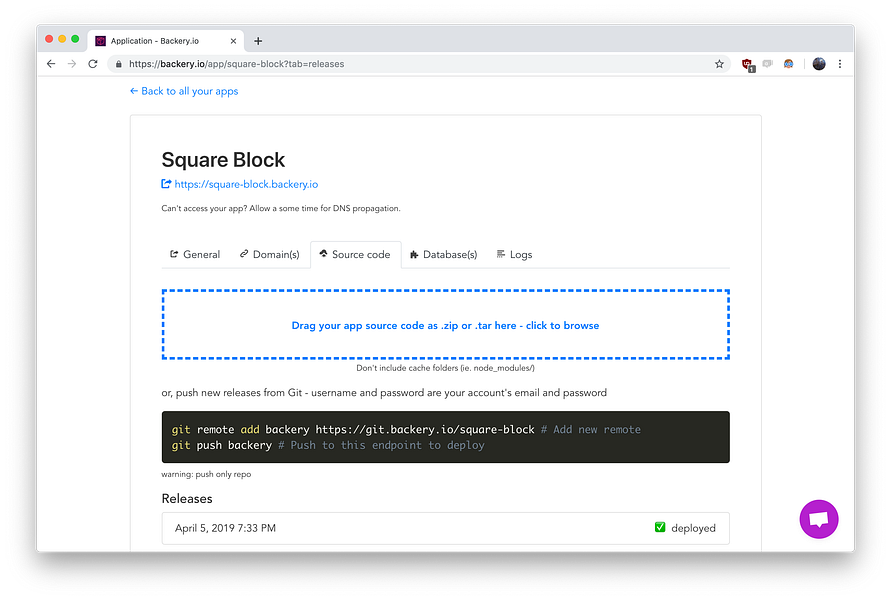The width and height of the screenshot is (891, 600).
Task: Click the 'warning: push only repo' note
Action: point(206,474)
